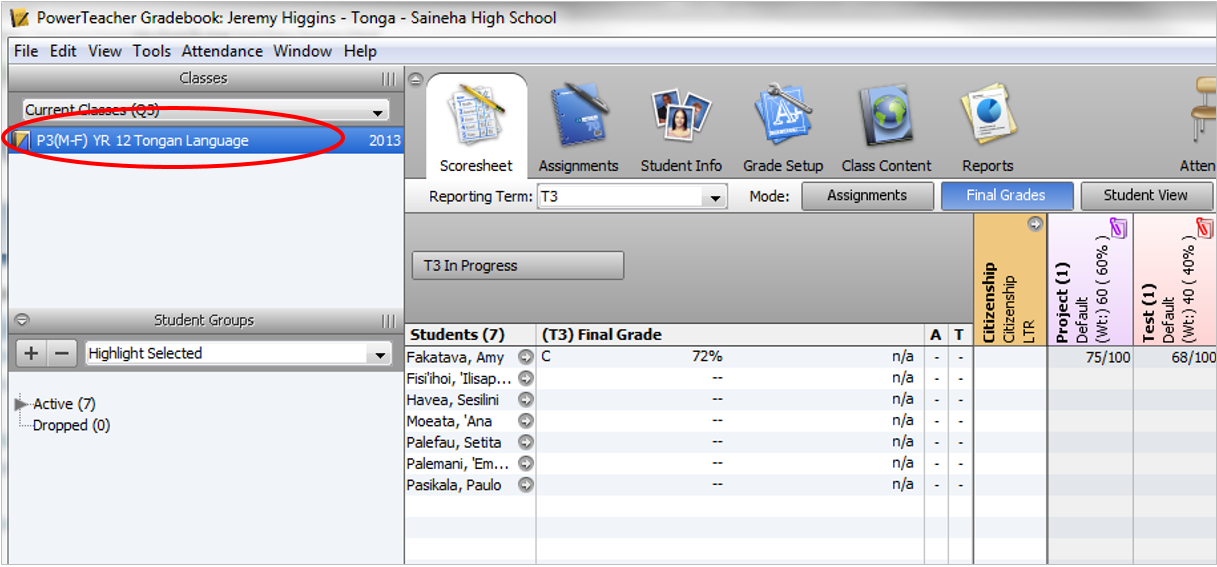Click arrow icon next to Palefau, Setita
Screen dimensions: 1217x567
pos(525,443)
